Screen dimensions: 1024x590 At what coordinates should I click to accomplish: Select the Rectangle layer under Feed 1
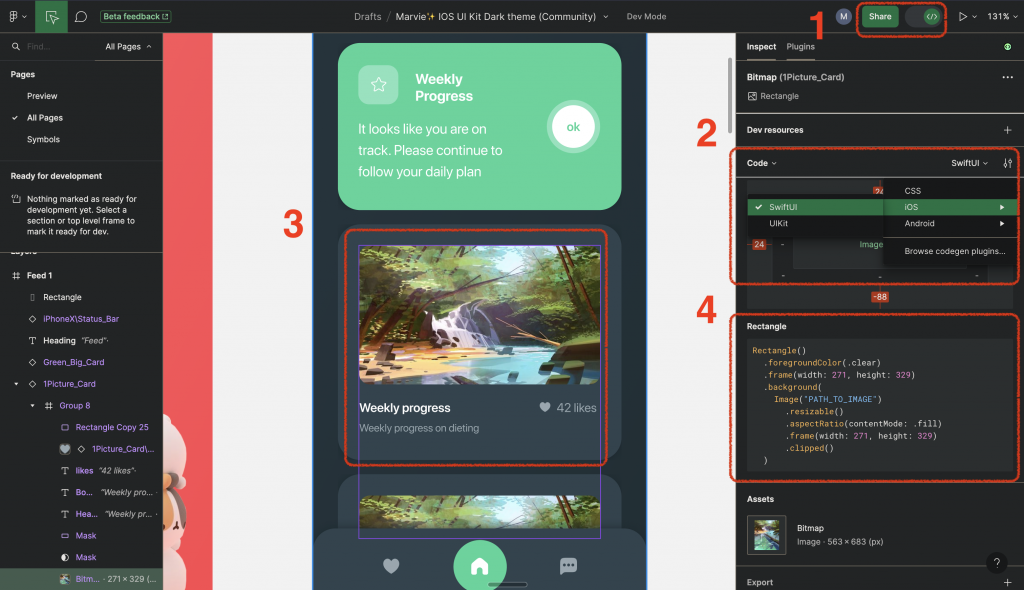click(62, 297)
